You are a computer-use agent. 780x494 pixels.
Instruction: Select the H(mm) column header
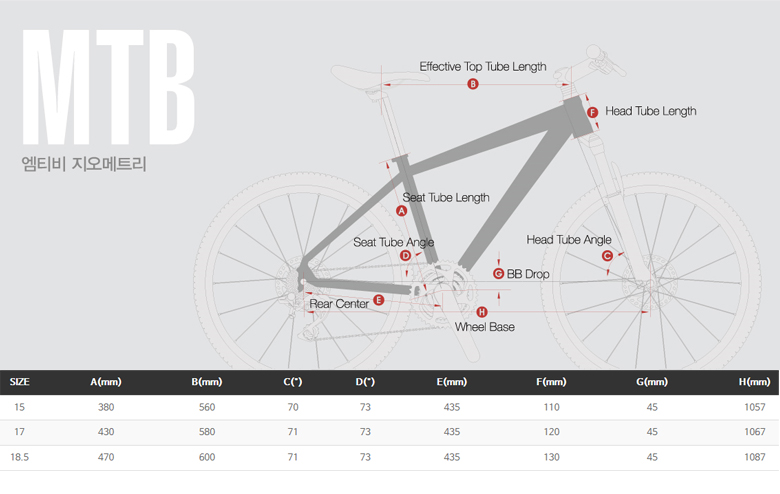(754, 382)
